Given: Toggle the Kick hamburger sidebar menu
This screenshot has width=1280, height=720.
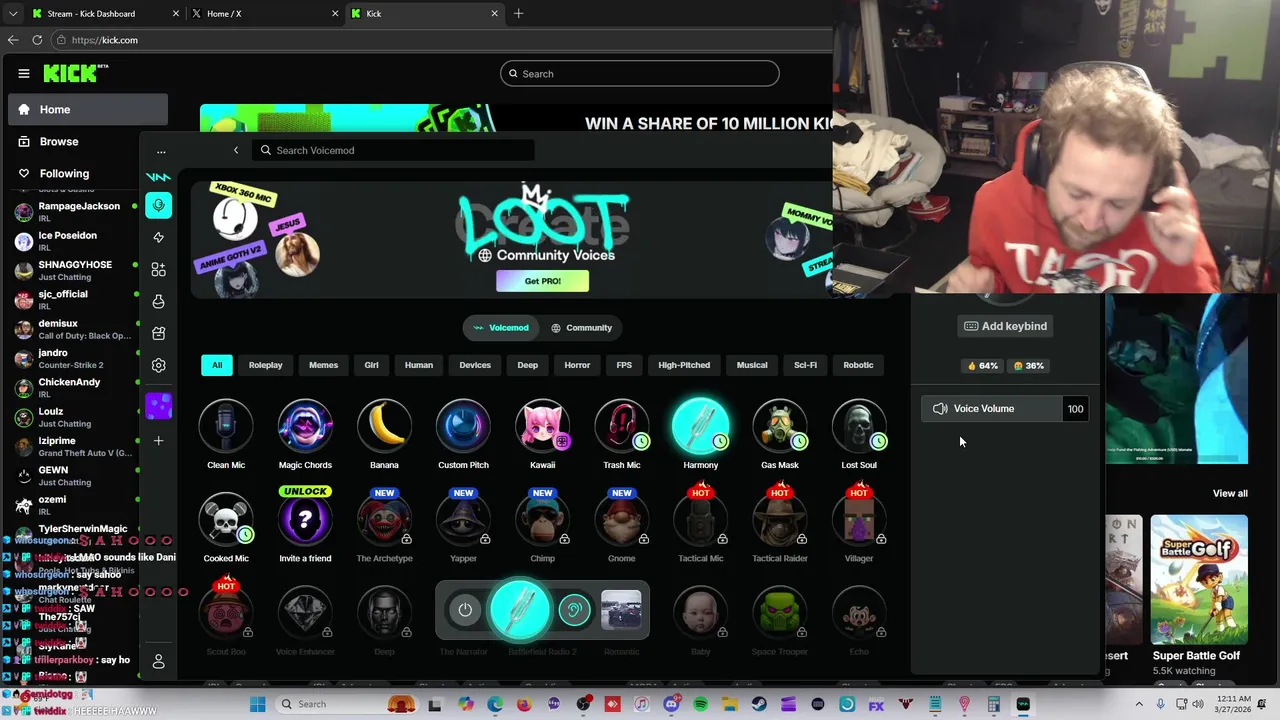Looking at the screenshot, I should [24, 73].
